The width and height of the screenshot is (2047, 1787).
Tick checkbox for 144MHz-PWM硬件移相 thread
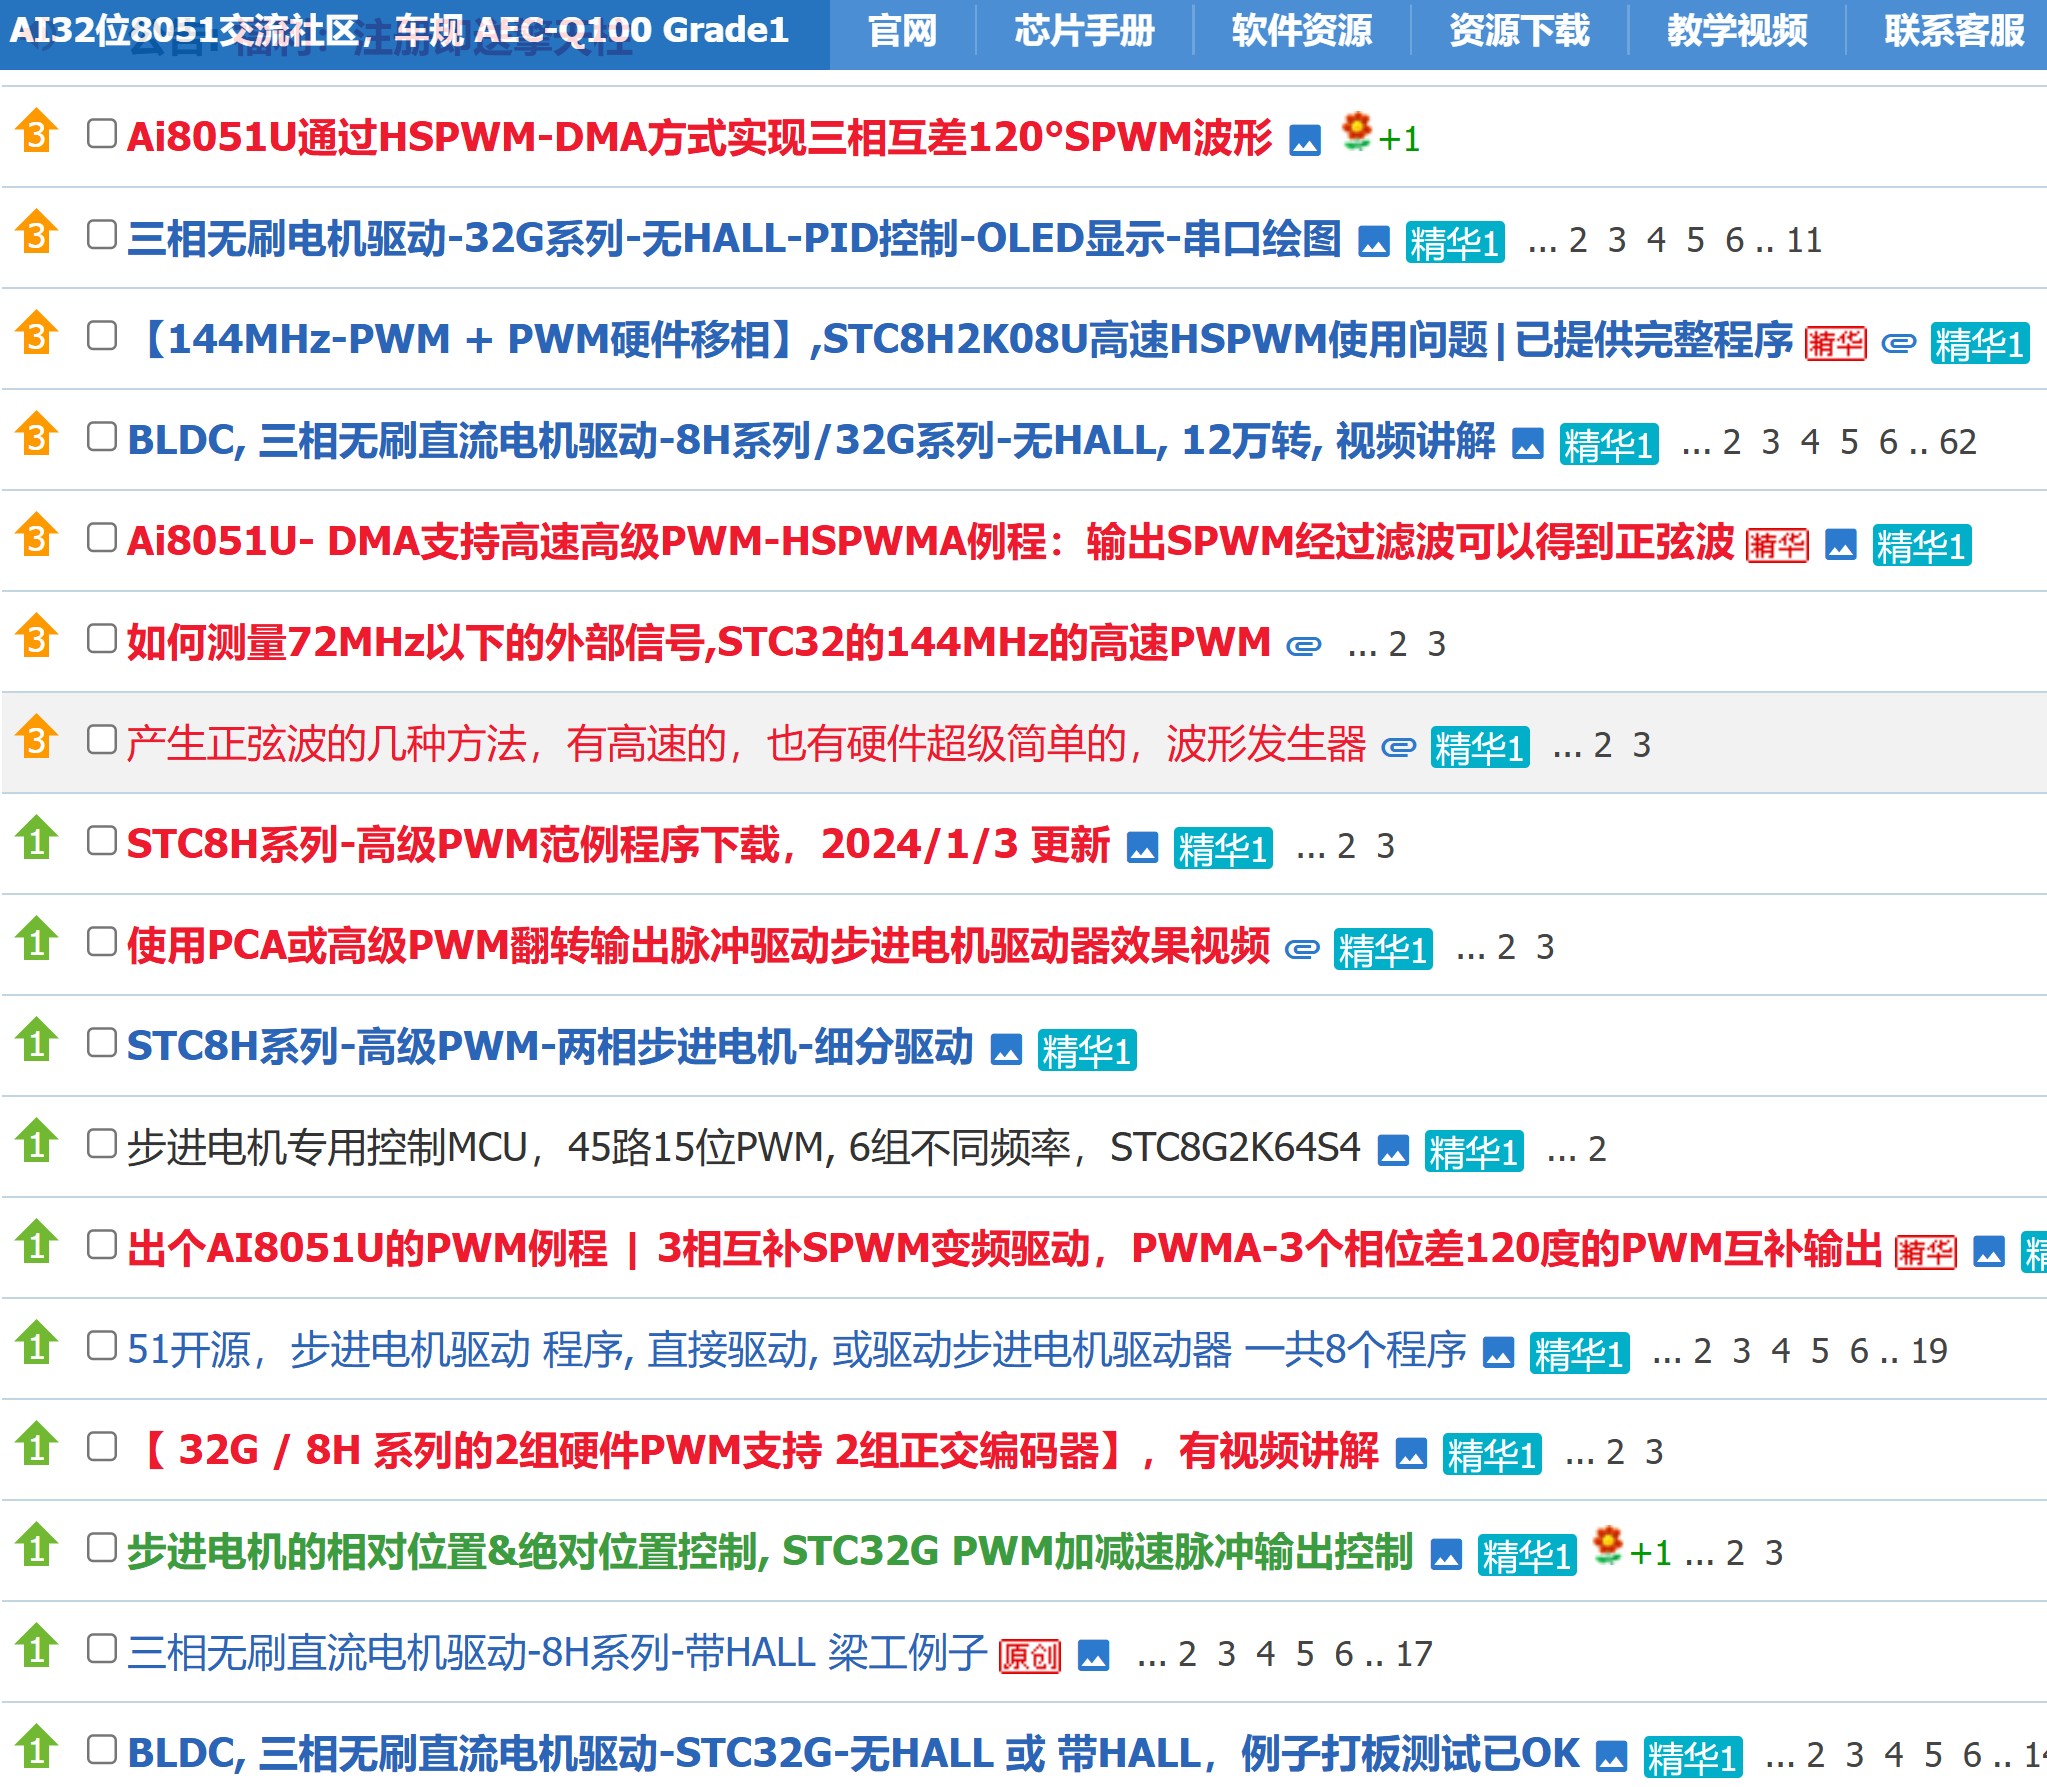click(x=102, y=335)
